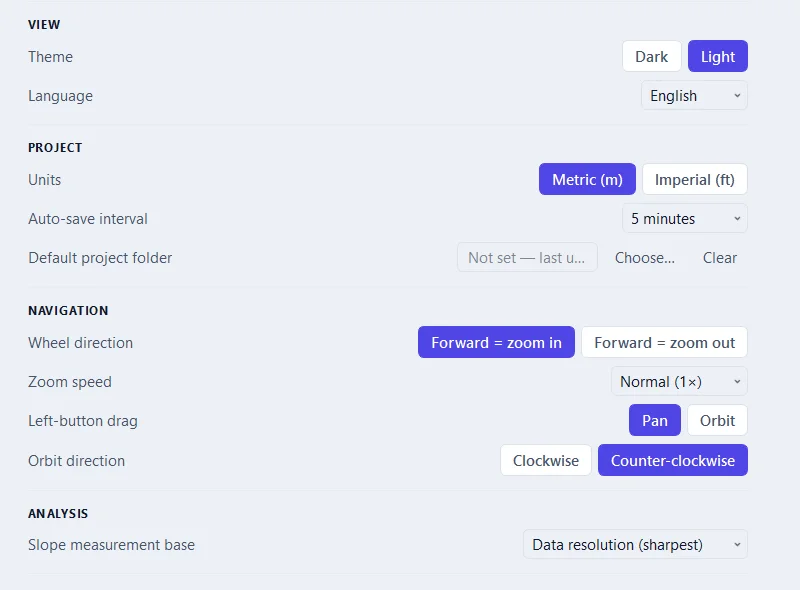This screenshot has height=590, width=800.
Task: Select Counter-clockwise orbit direction
Action: pos(673,460)
